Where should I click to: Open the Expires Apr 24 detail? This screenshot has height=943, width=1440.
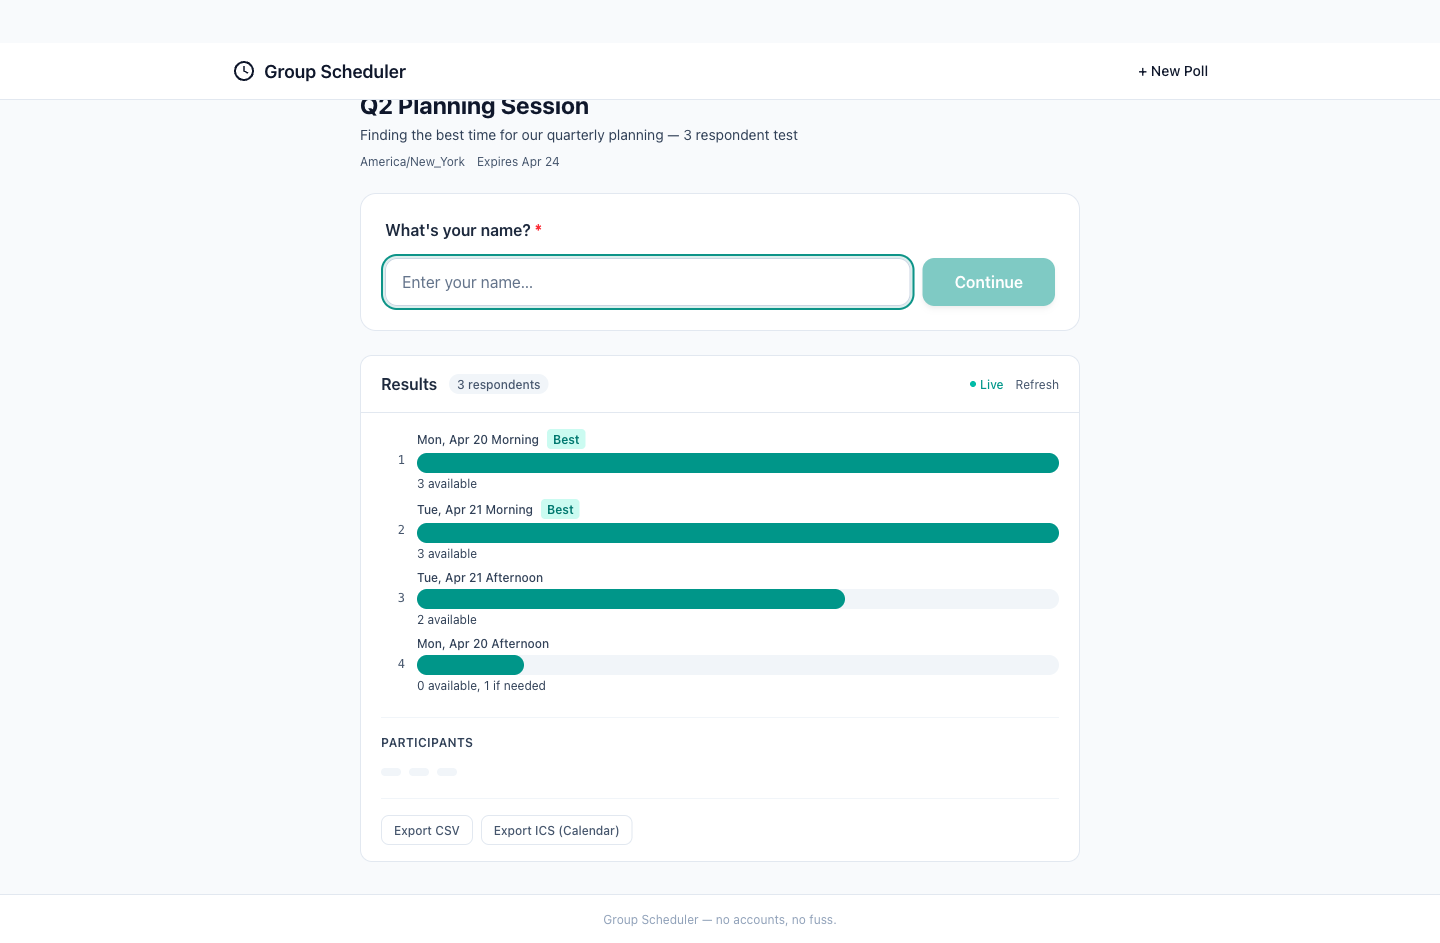[518, 161]
